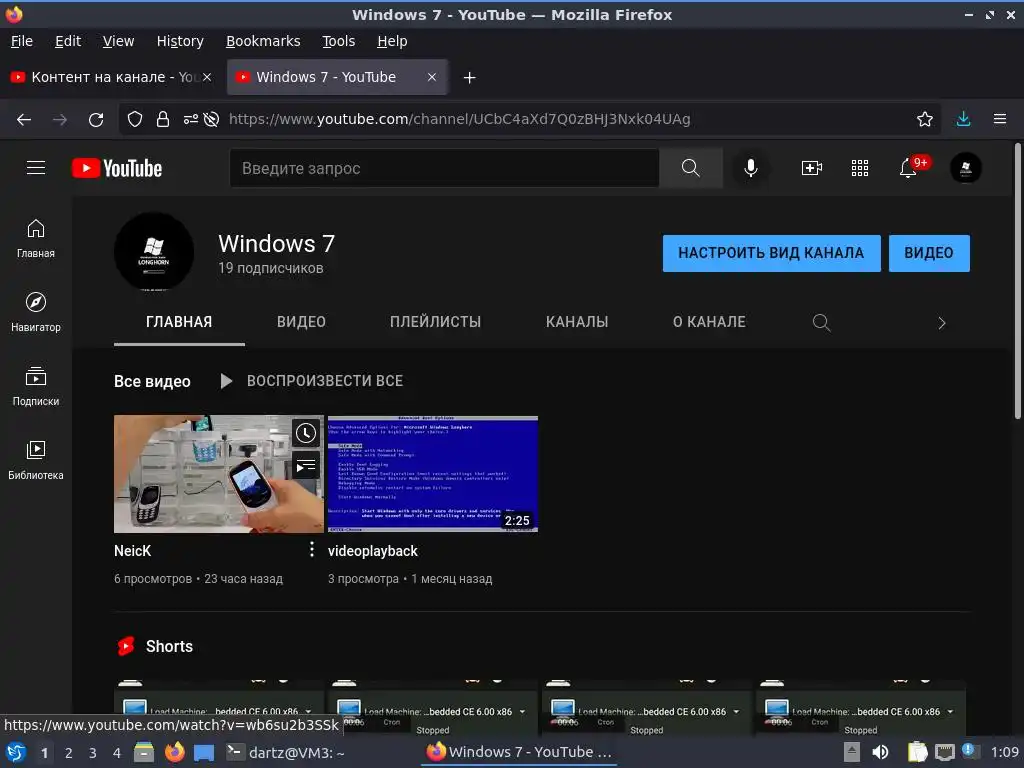This screenshot has width=1024, height=768.
Task: Open the YouTube apps grid icon
Action: [x=860, y=168]
